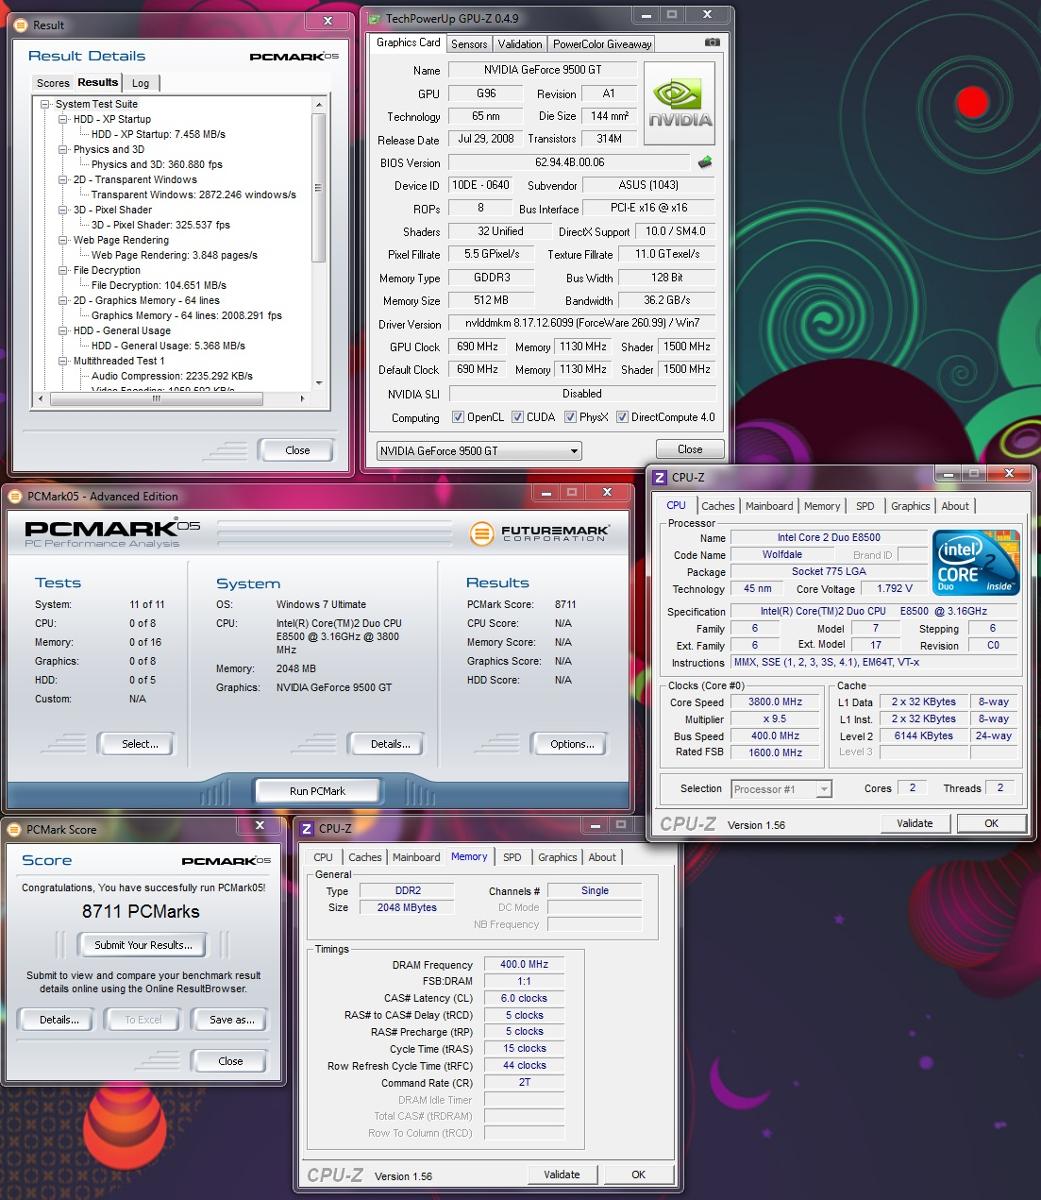Viewport: 1041px width, 1200px height.
Task: Open the Caches tab in the CPU-Z processor window
Action: click(718, 506)
